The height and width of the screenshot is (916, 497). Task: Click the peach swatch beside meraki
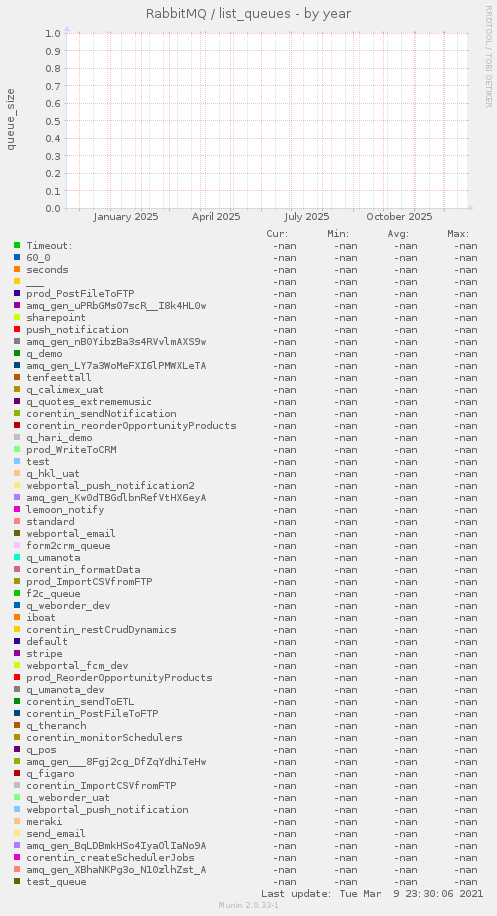pyautogui.click(x=17, y=821)
